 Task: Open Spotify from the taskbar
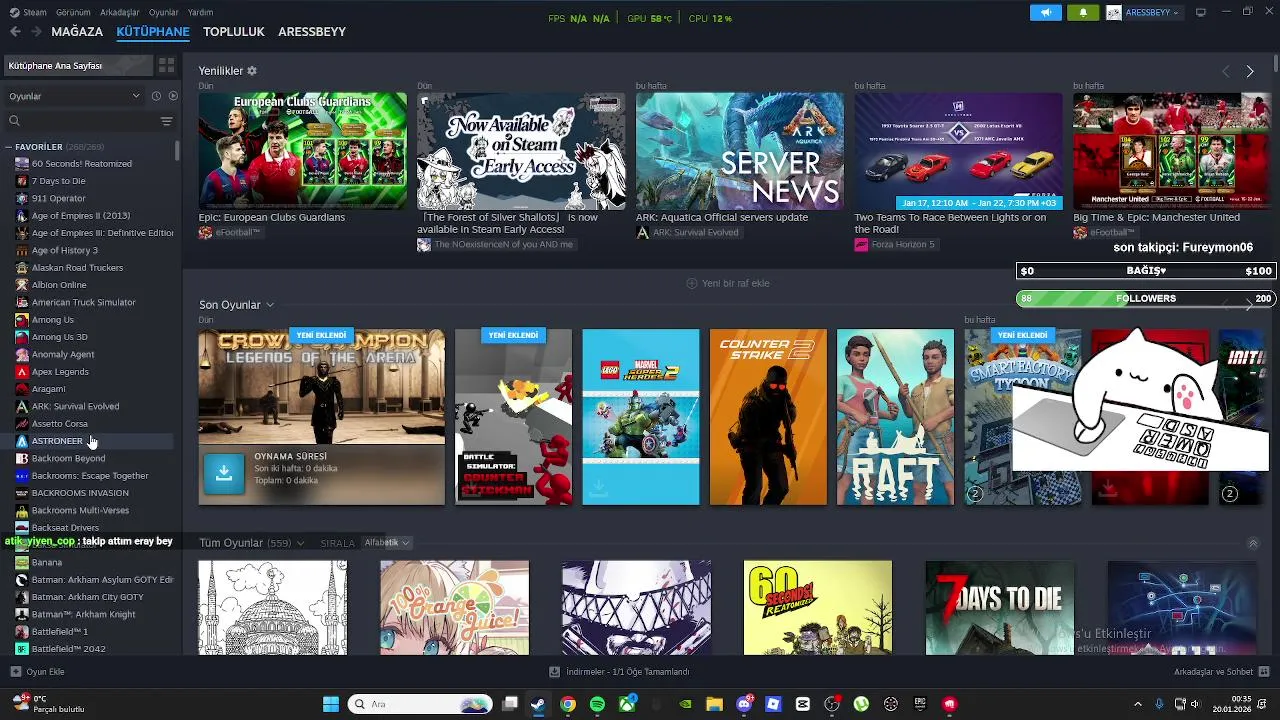597,704
